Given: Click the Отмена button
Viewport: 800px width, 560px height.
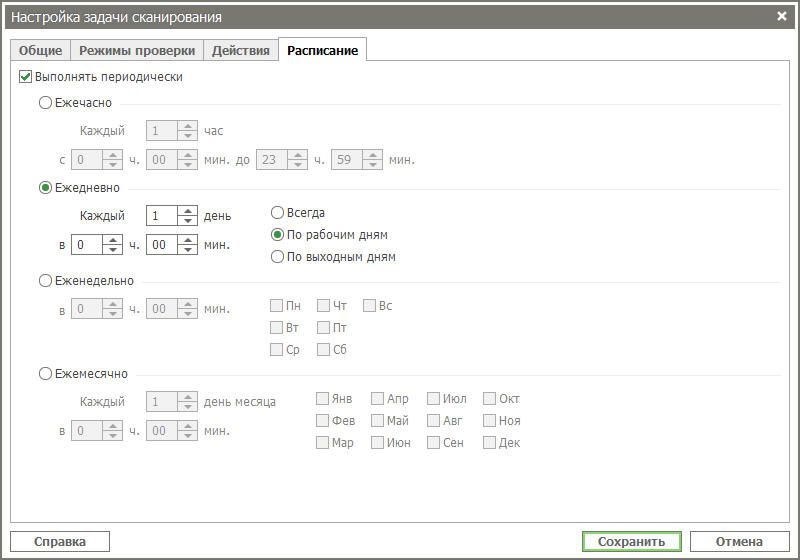Looking at the screenshot, I should [739, 542].
